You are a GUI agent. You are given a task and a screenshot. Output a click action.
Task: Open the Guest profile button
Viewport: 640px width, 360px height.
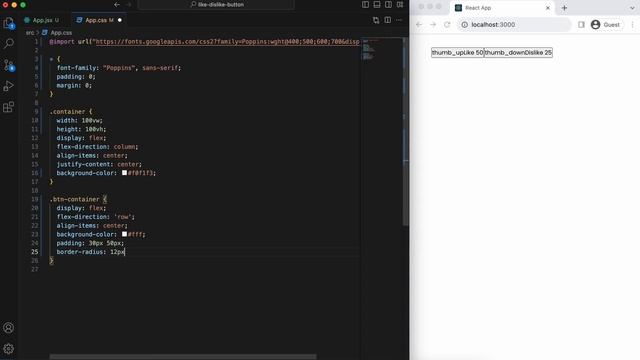(606, 24)
